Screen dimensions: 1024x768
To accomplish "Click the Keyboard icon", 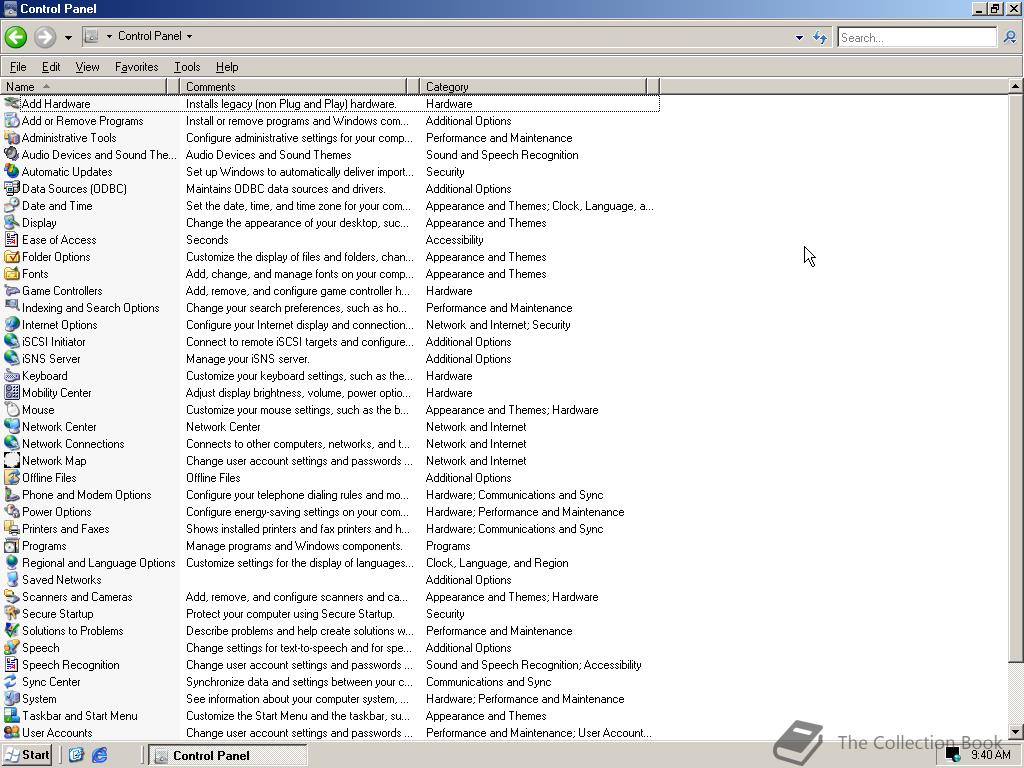I will 12,376.
